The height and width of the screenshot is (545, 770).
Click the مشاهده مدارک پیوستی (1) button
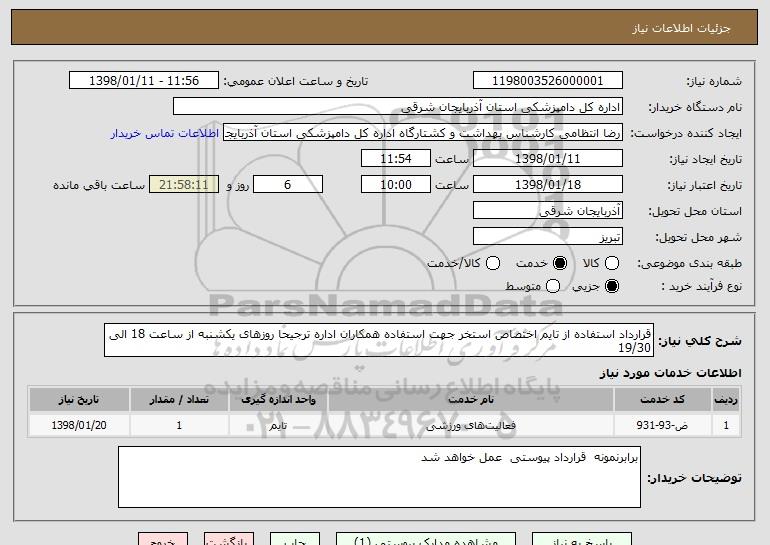coord(426,539)
